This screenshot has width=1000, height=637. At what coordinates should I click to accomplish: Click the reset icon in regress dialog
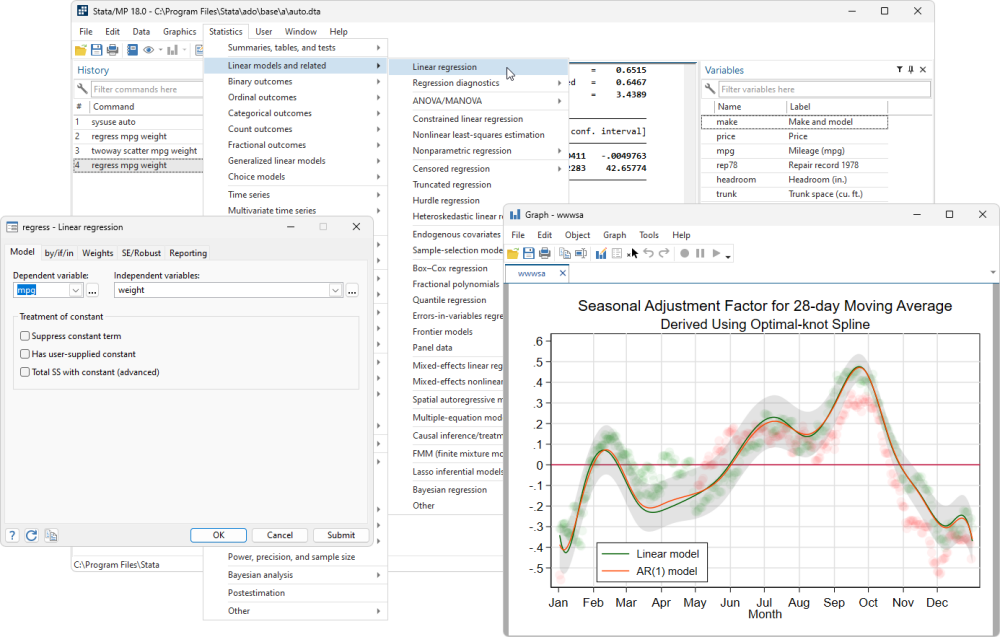(x=31, y=536)
